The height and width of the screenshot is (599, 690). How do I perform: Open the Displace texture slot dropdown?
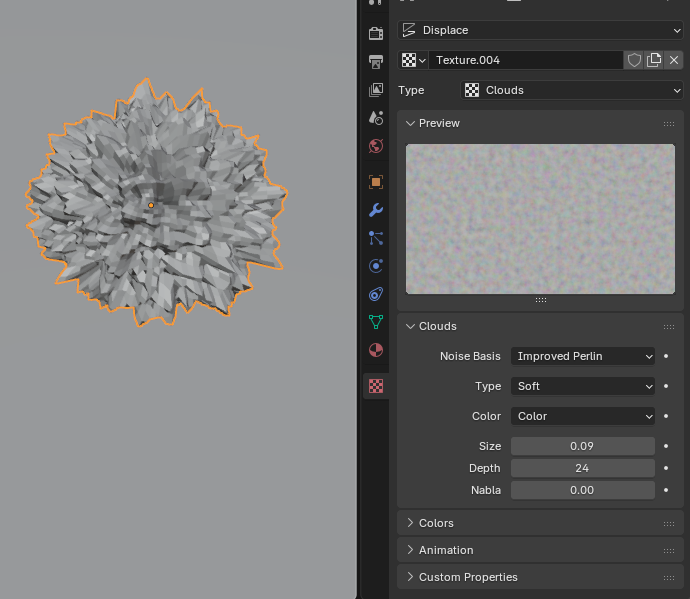(540, 30)
